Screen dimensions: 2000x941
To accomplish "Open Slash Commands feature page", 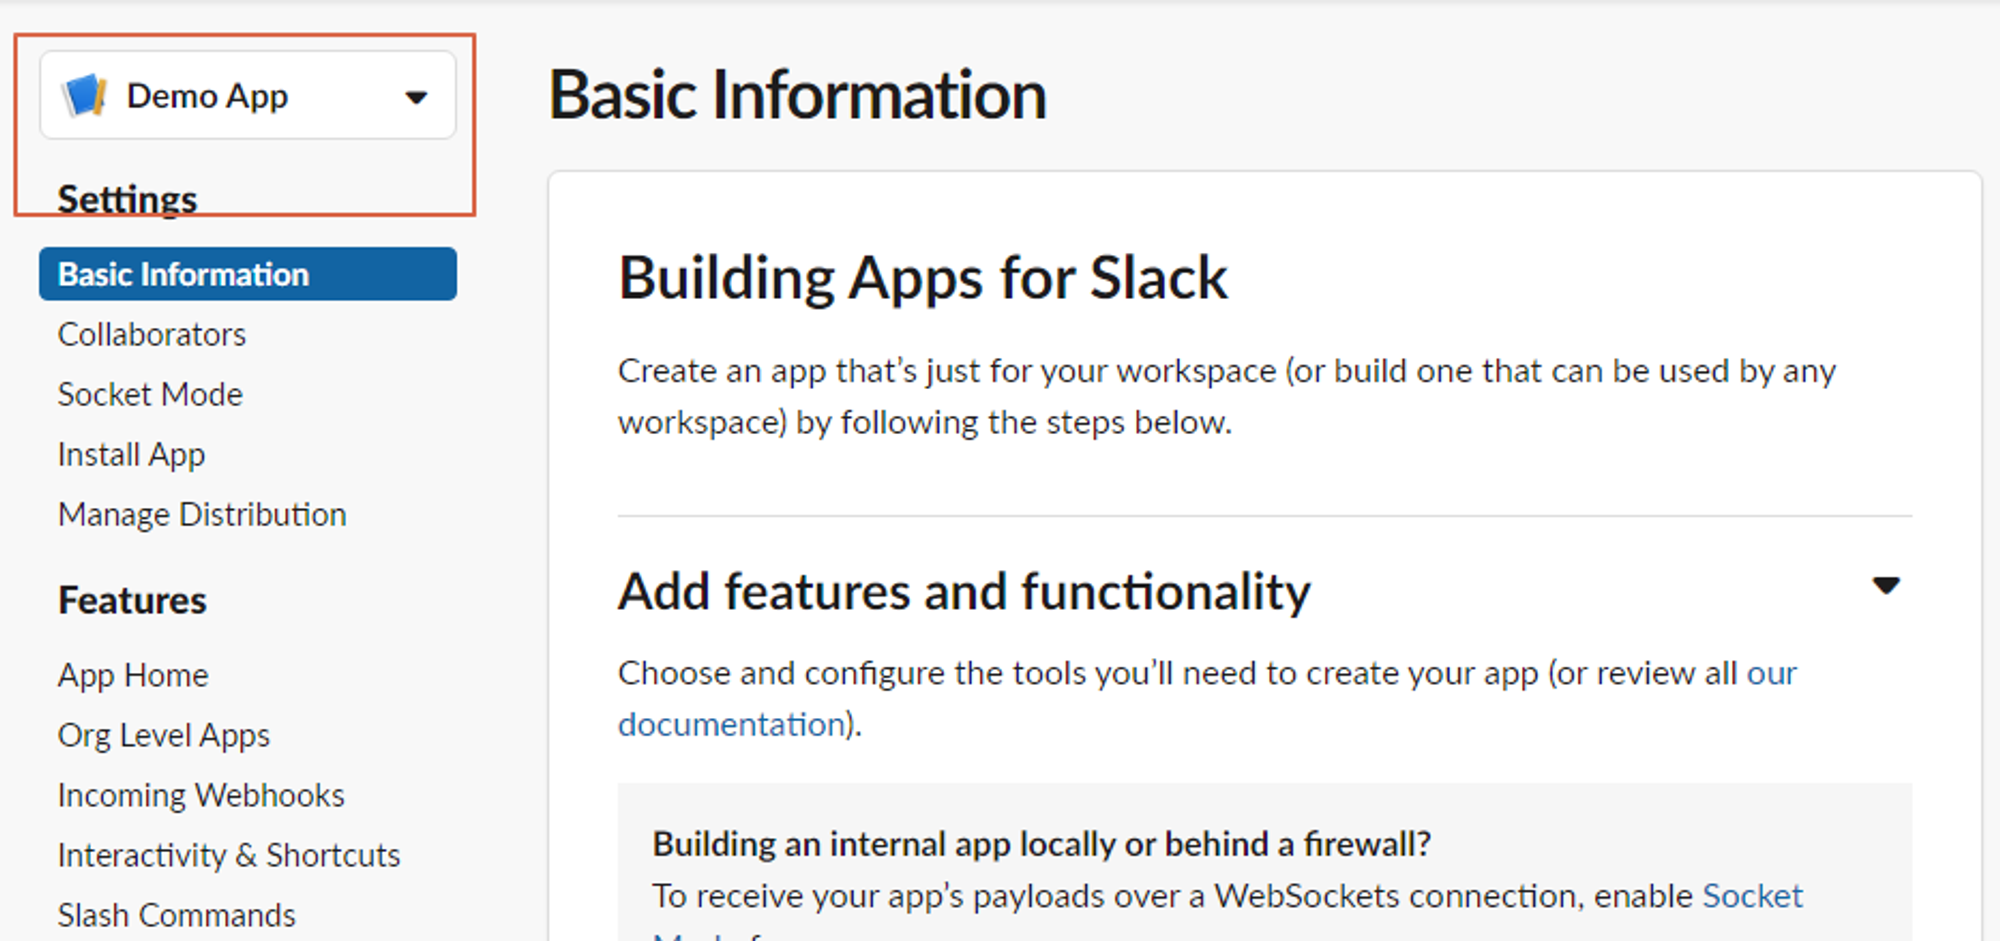I will click(177, 915).
